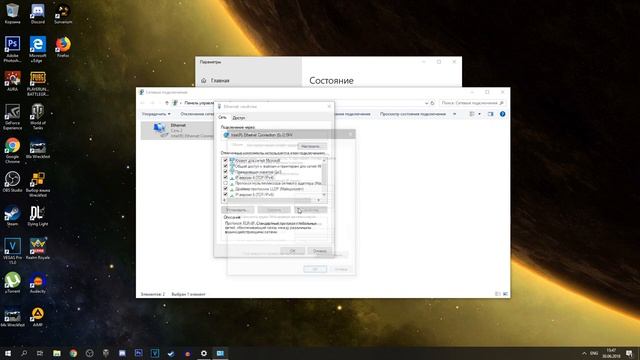
Task: Click Отключение сетевого устройства toolbar item
Action: pyautogui.click(x=197, y=114)
